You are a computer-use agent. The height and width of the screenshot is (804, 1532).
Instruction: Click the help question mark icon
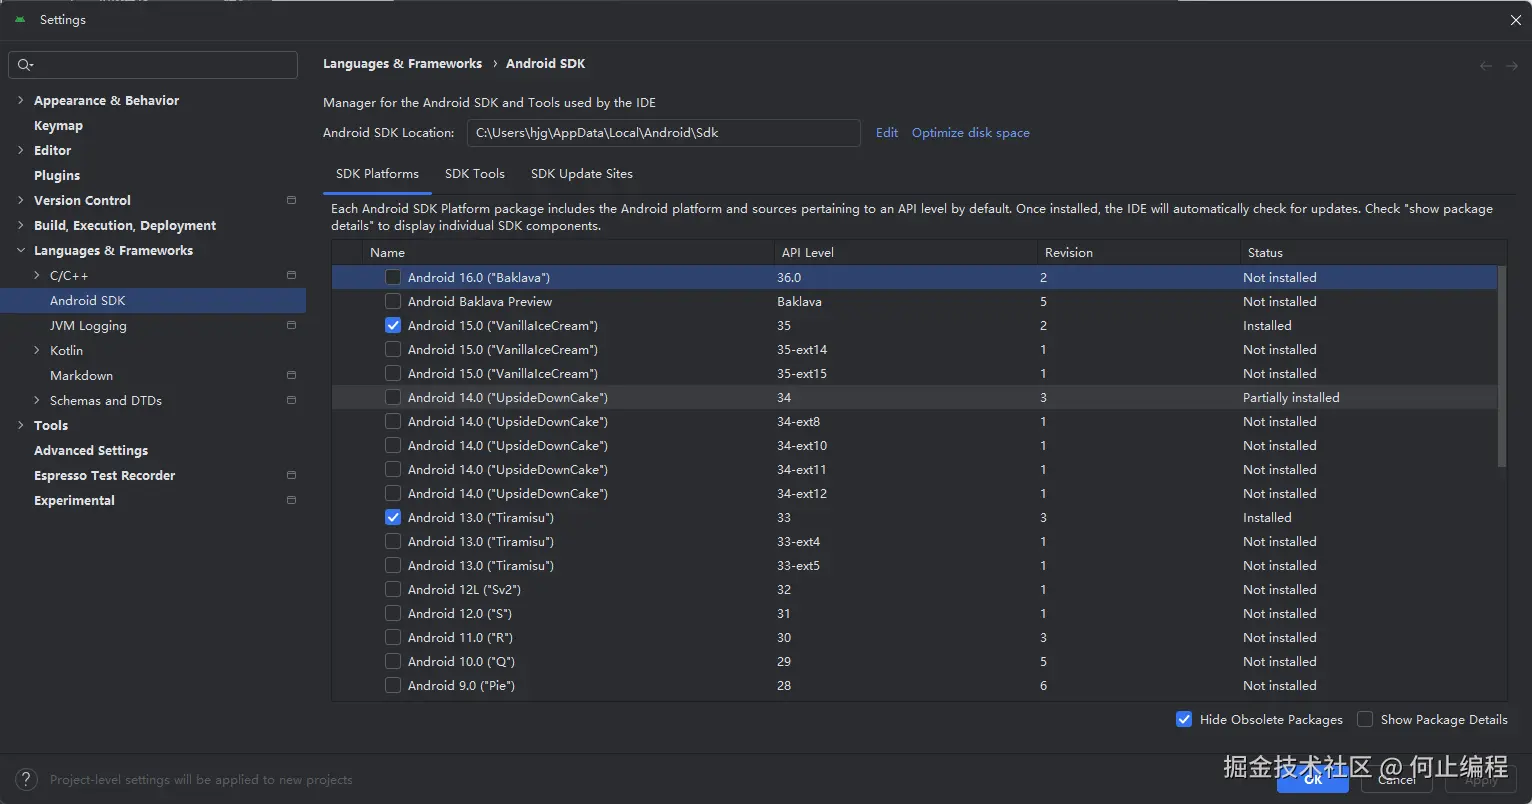point(28,780)
